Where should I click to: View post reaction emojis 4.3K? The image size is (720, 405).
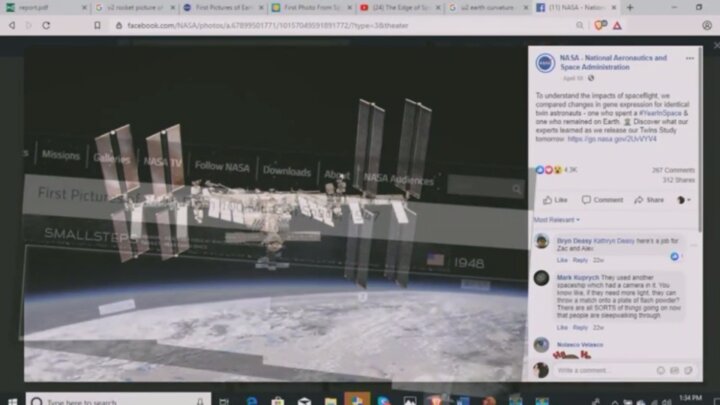point(556,170)
